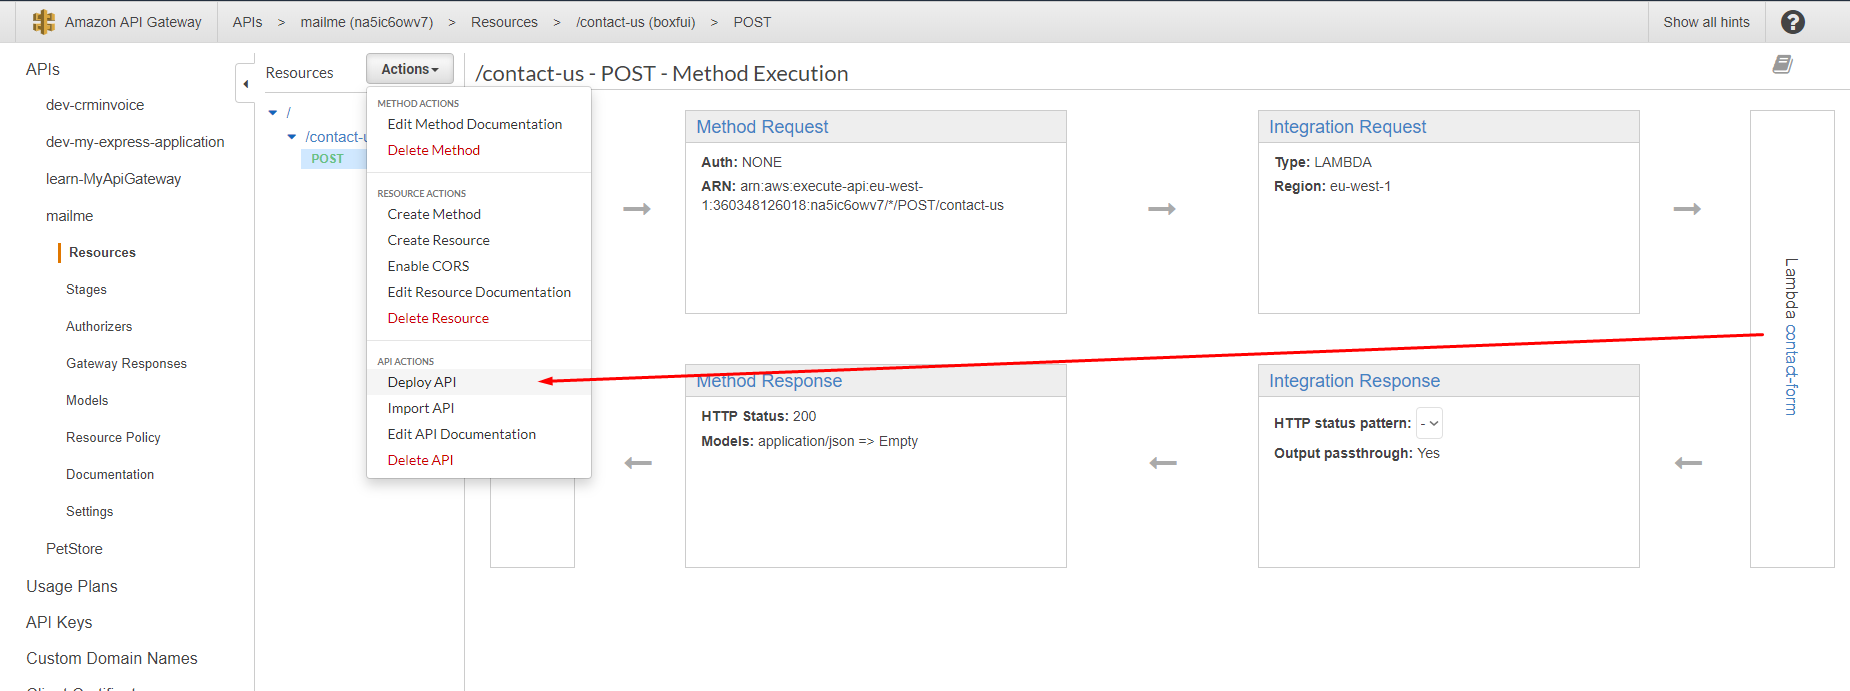This screenshot has height=691, width=1850.
Task: Click the 'HTTP Status: 200' text
Action: pos(758,416)
